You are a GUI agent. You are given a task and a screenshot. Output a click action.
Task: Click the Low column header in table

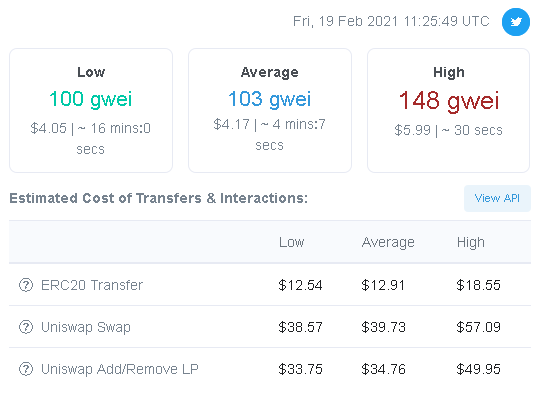(x=292, y=242)
